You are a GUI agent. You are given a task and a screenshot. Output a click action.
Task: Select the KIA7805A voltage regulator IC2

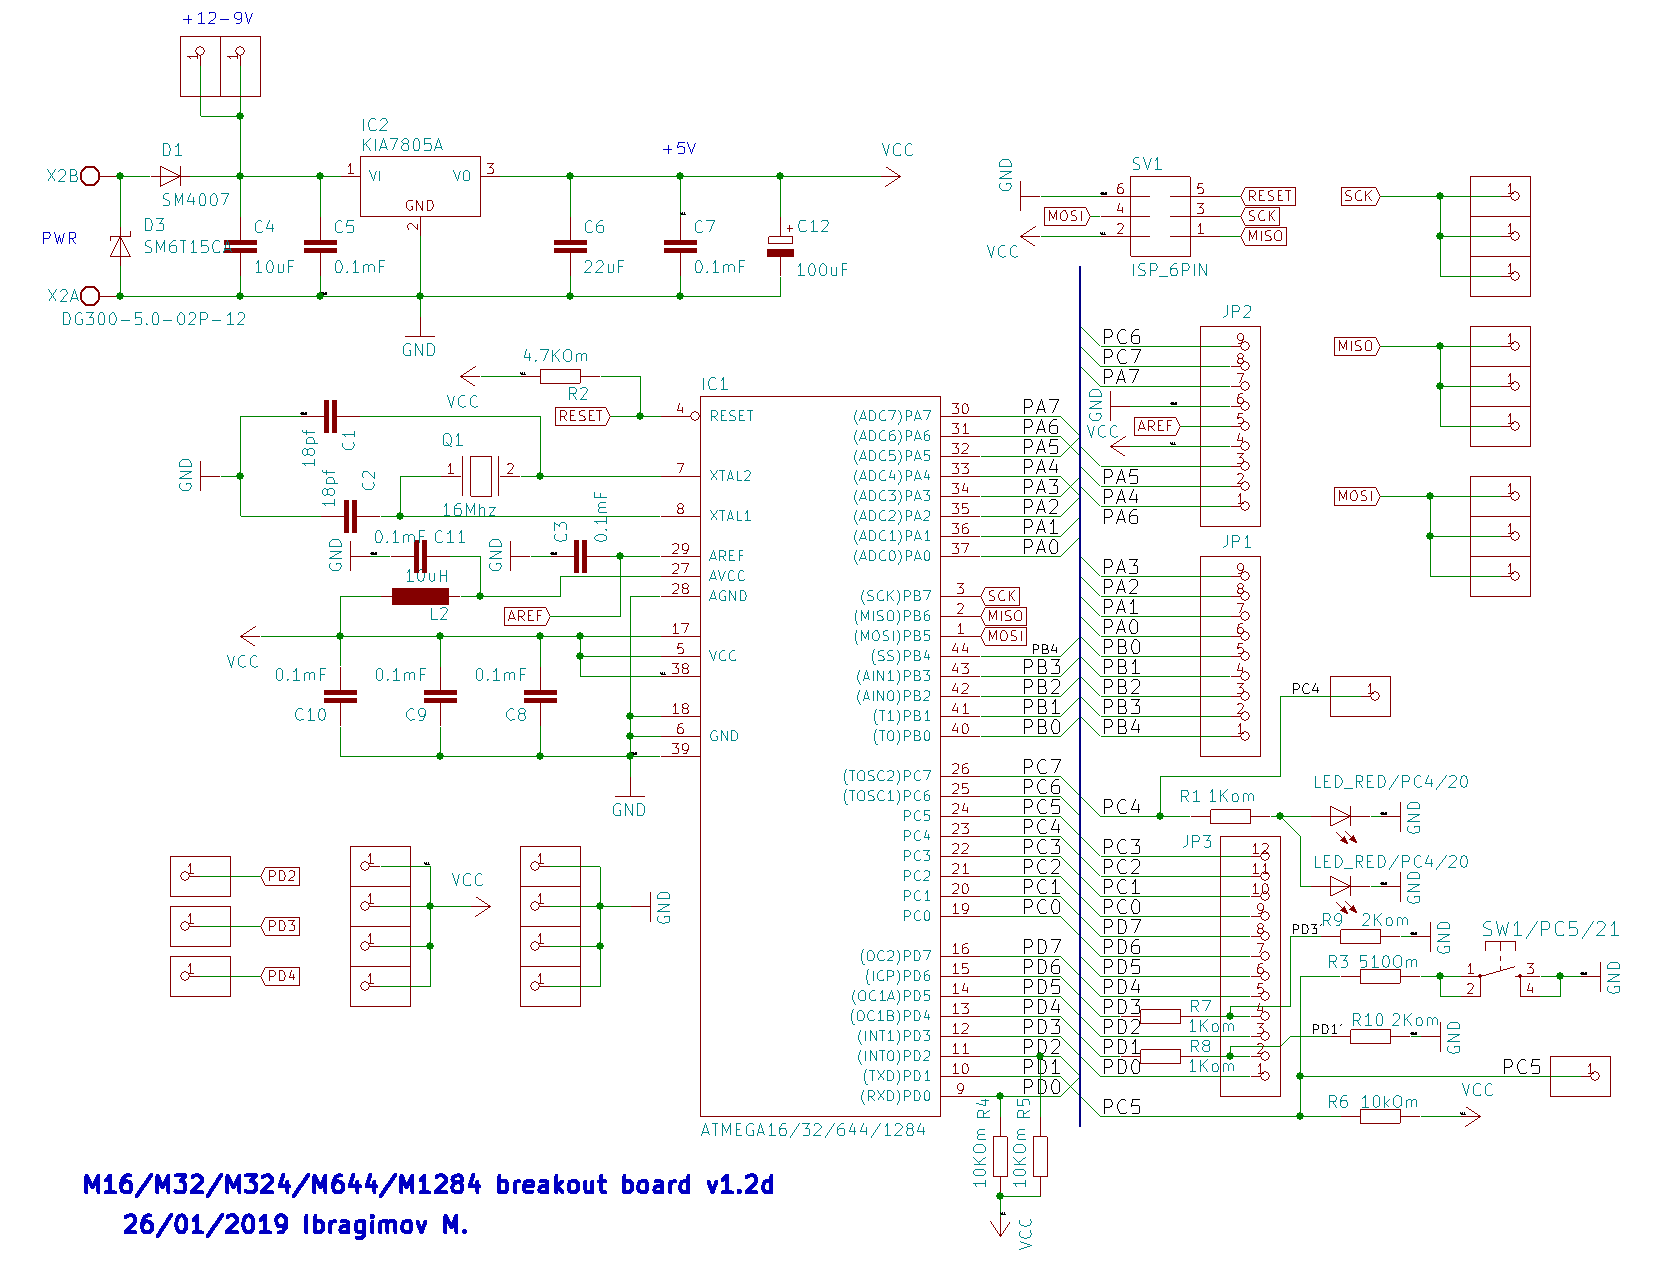tap(420, 186)
